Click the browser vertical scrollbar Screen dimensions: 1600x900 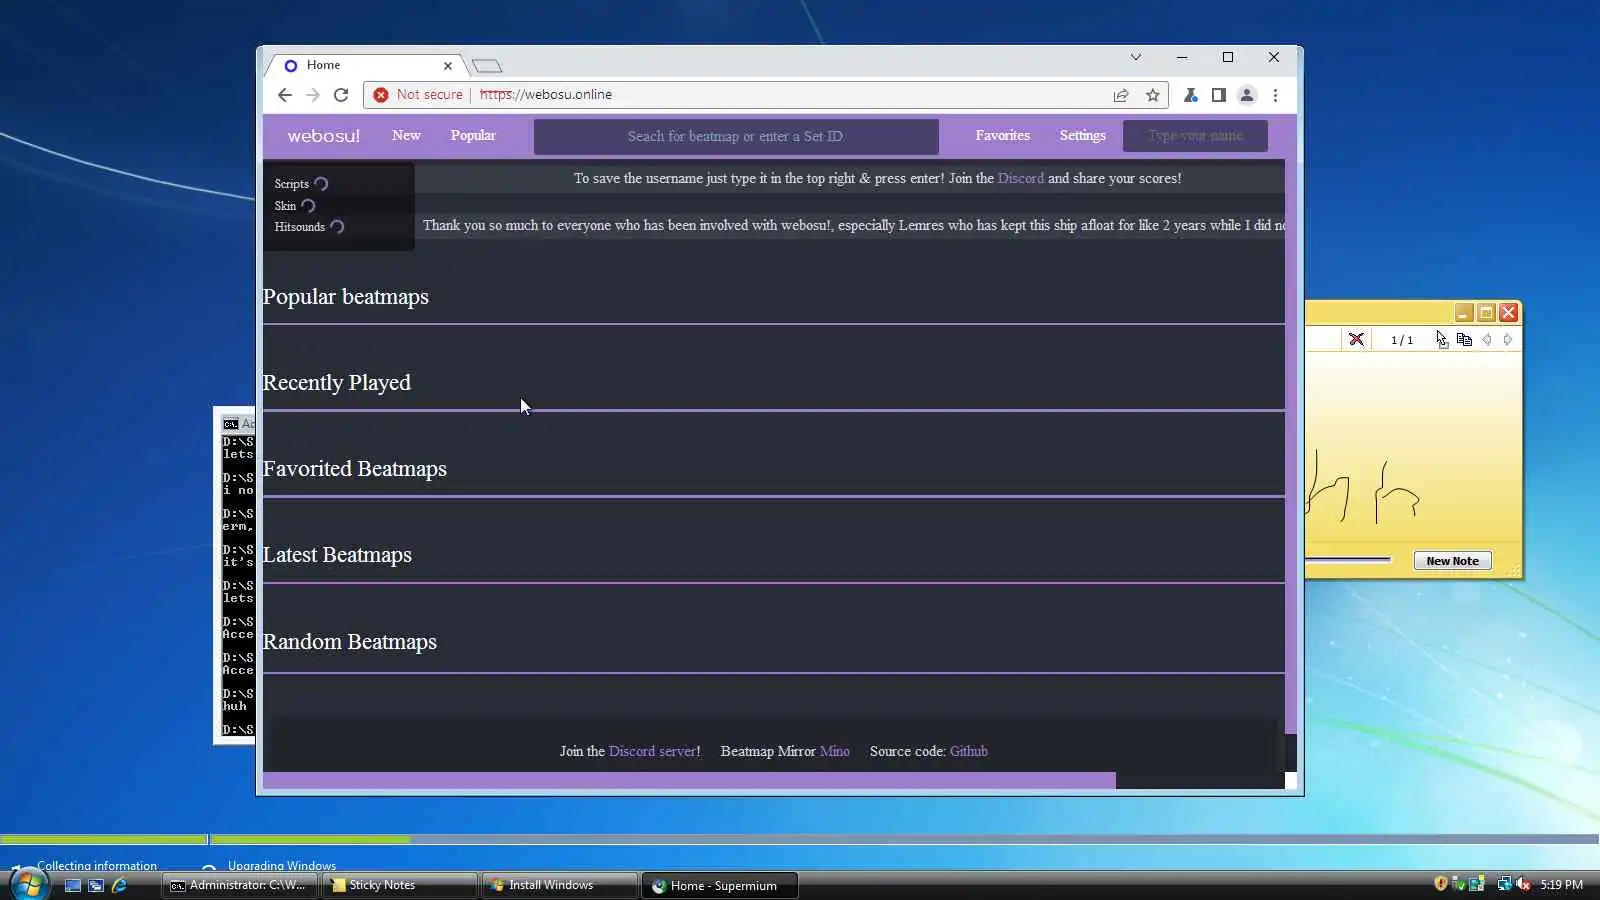click(x=1291, y=445)
